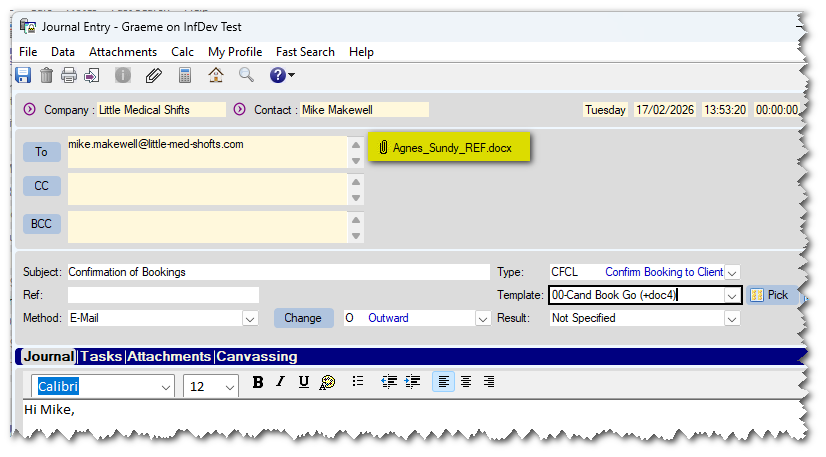The height and width of the screenshot is (457, 826).
Task: Open the blue Help question icon
Action: pyautogui.click(x=278, y=75)
